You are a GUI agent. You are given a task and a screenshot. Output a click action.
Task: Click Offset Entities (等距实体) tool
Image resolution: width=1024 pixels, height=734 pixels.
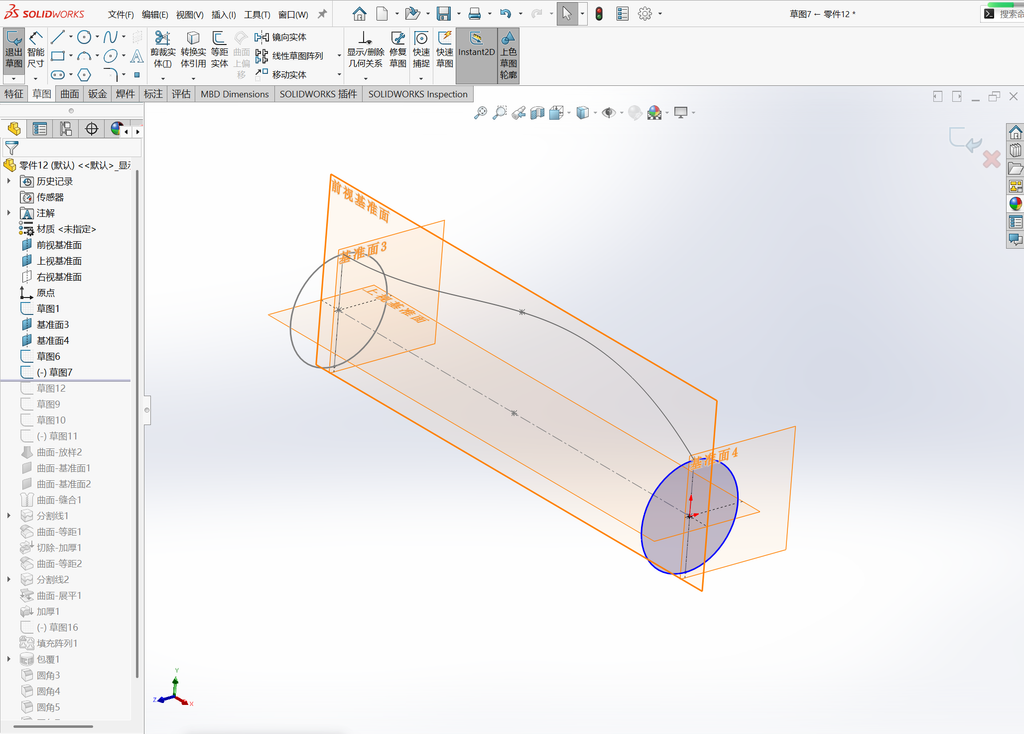click(x=219, y=50)
